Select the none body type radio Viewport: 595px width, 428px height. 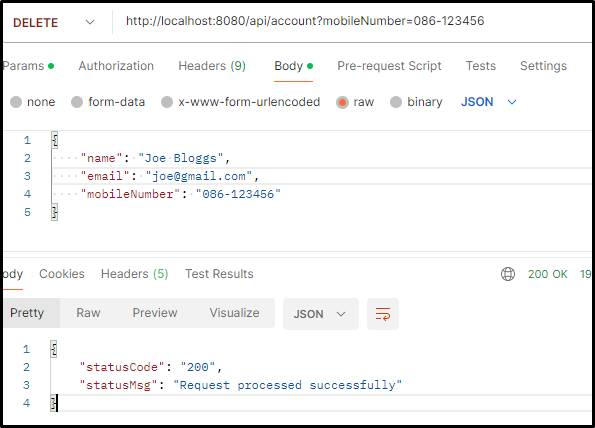[x=16, y=102]
